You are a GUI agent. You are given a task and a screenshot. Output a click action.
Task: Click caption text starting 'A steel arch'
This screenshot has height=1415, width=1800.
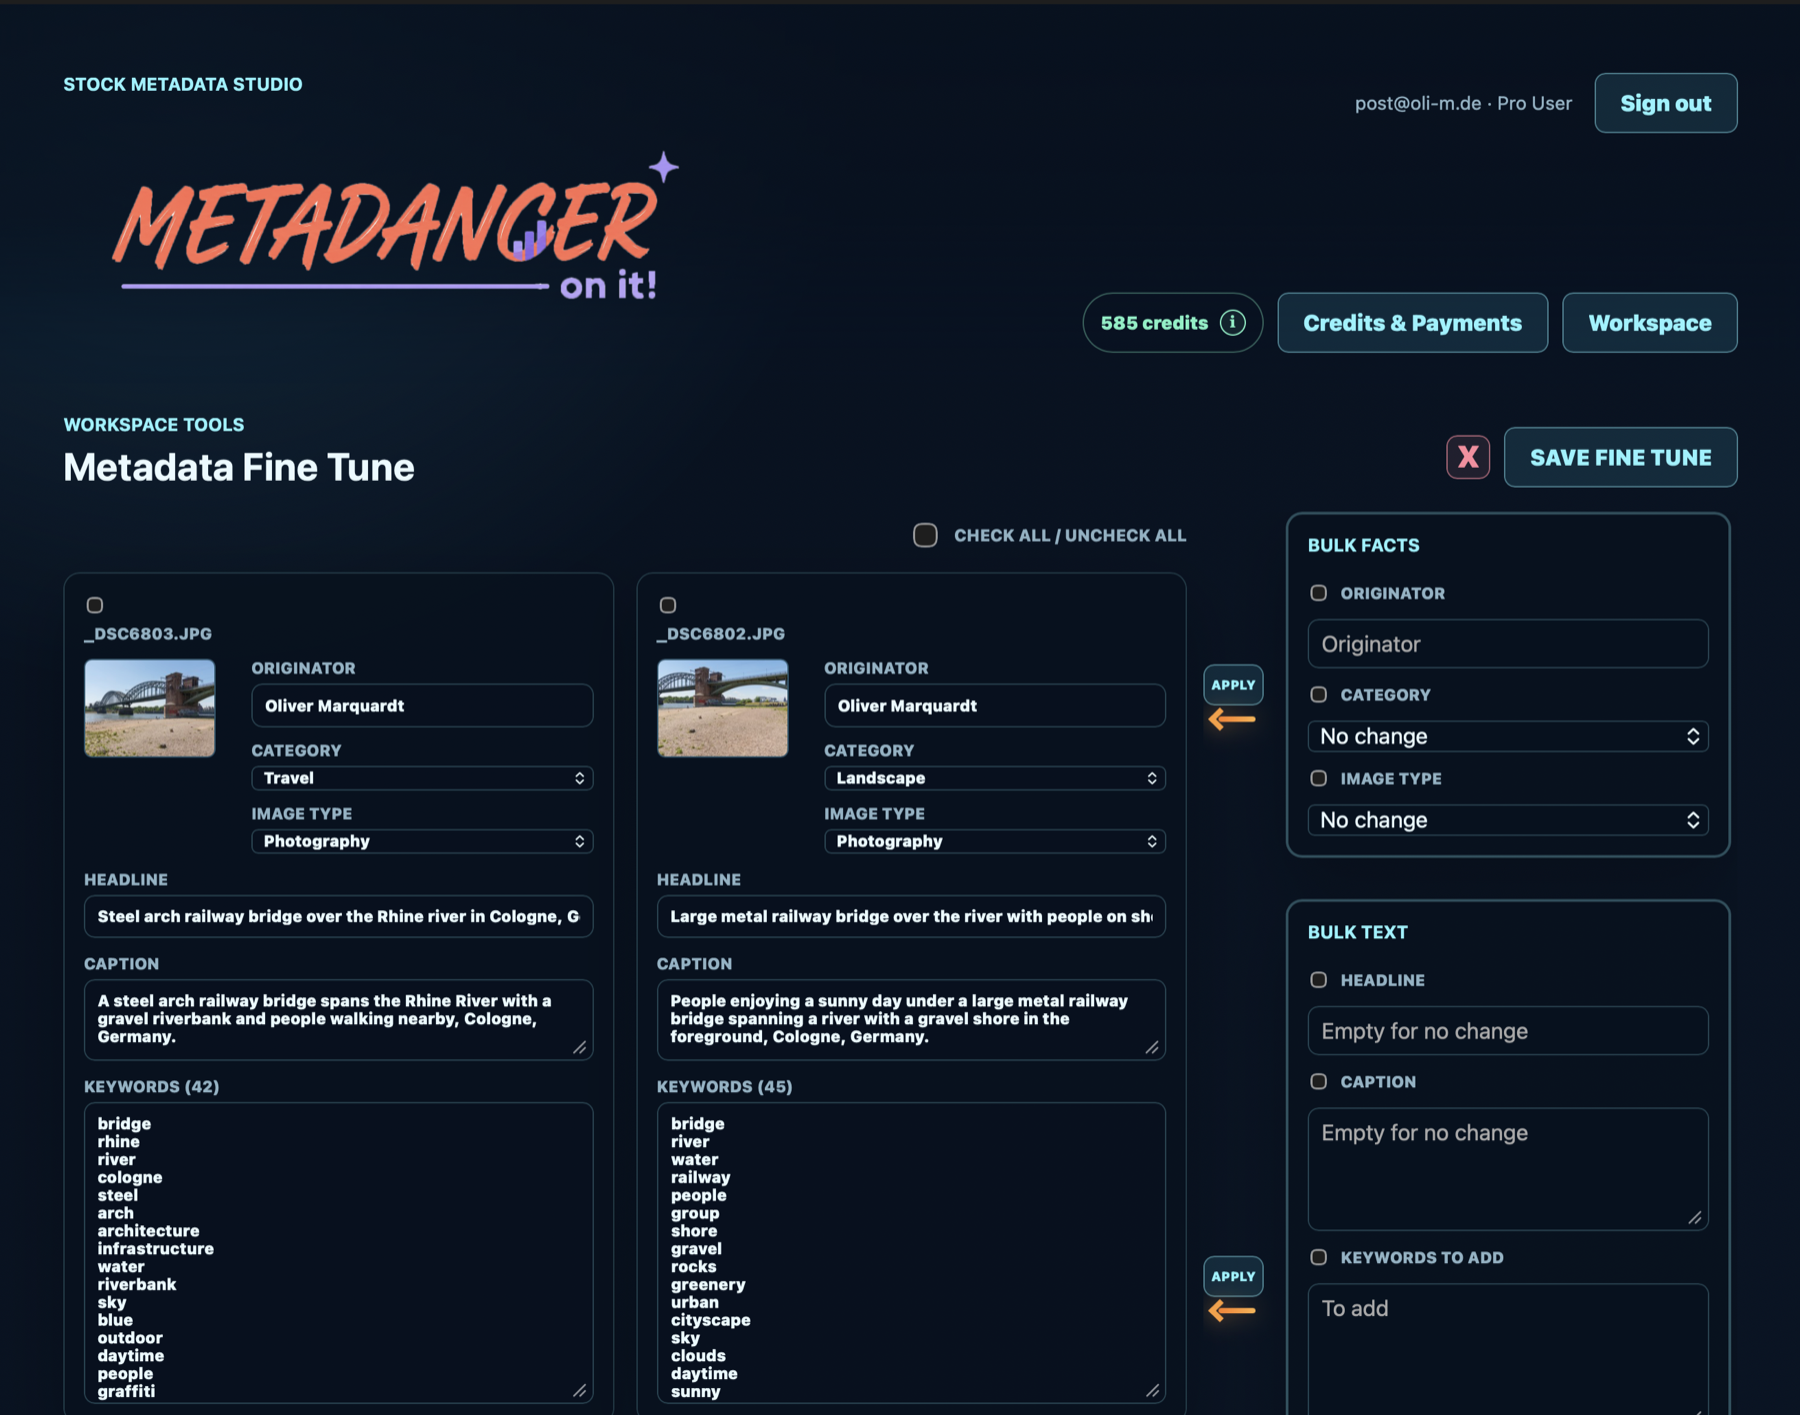coord(339,1019)
